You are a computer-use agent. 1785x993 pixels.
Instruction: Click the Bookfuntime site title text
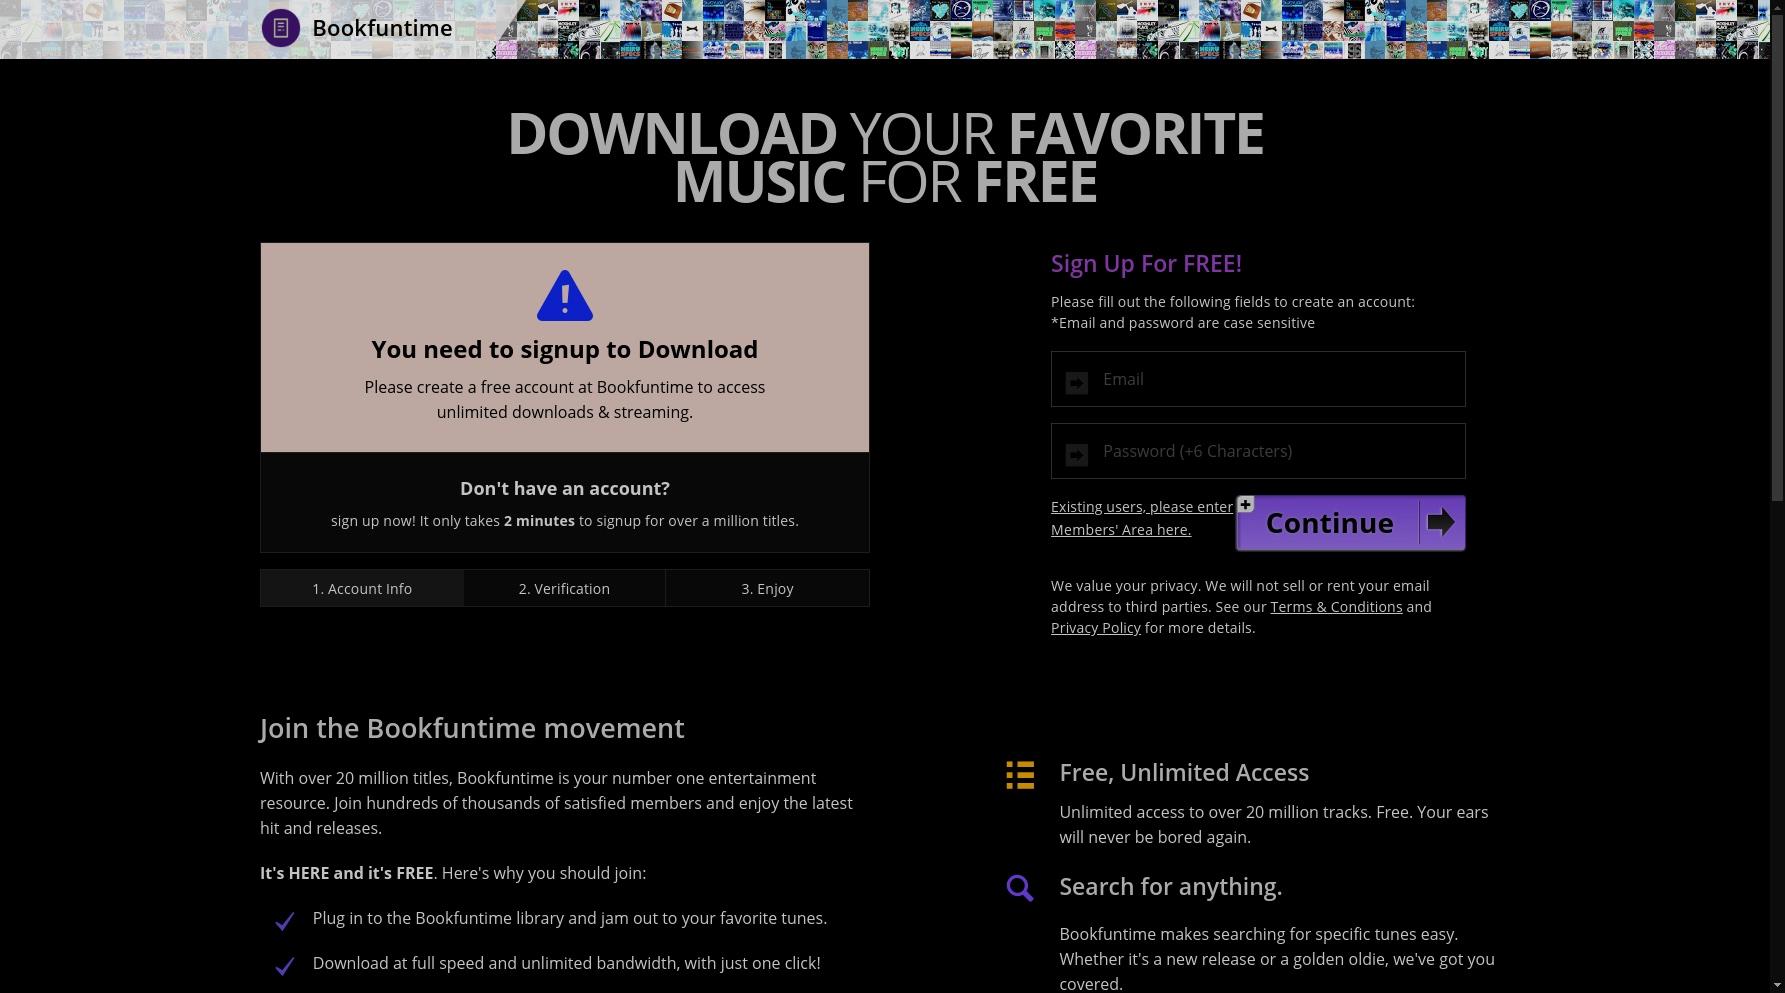[382, 28]
